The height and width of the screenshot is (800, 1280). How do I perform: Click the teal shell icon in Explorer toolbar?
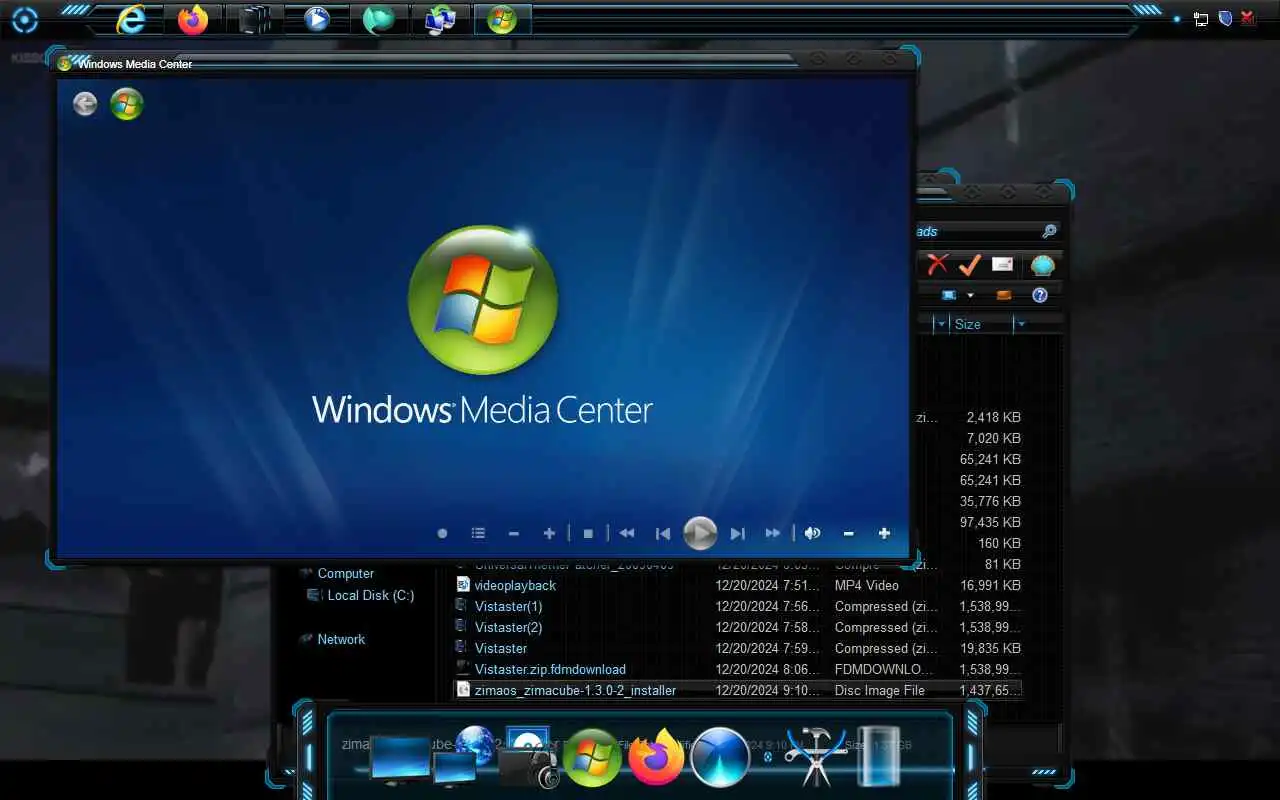1043,266
